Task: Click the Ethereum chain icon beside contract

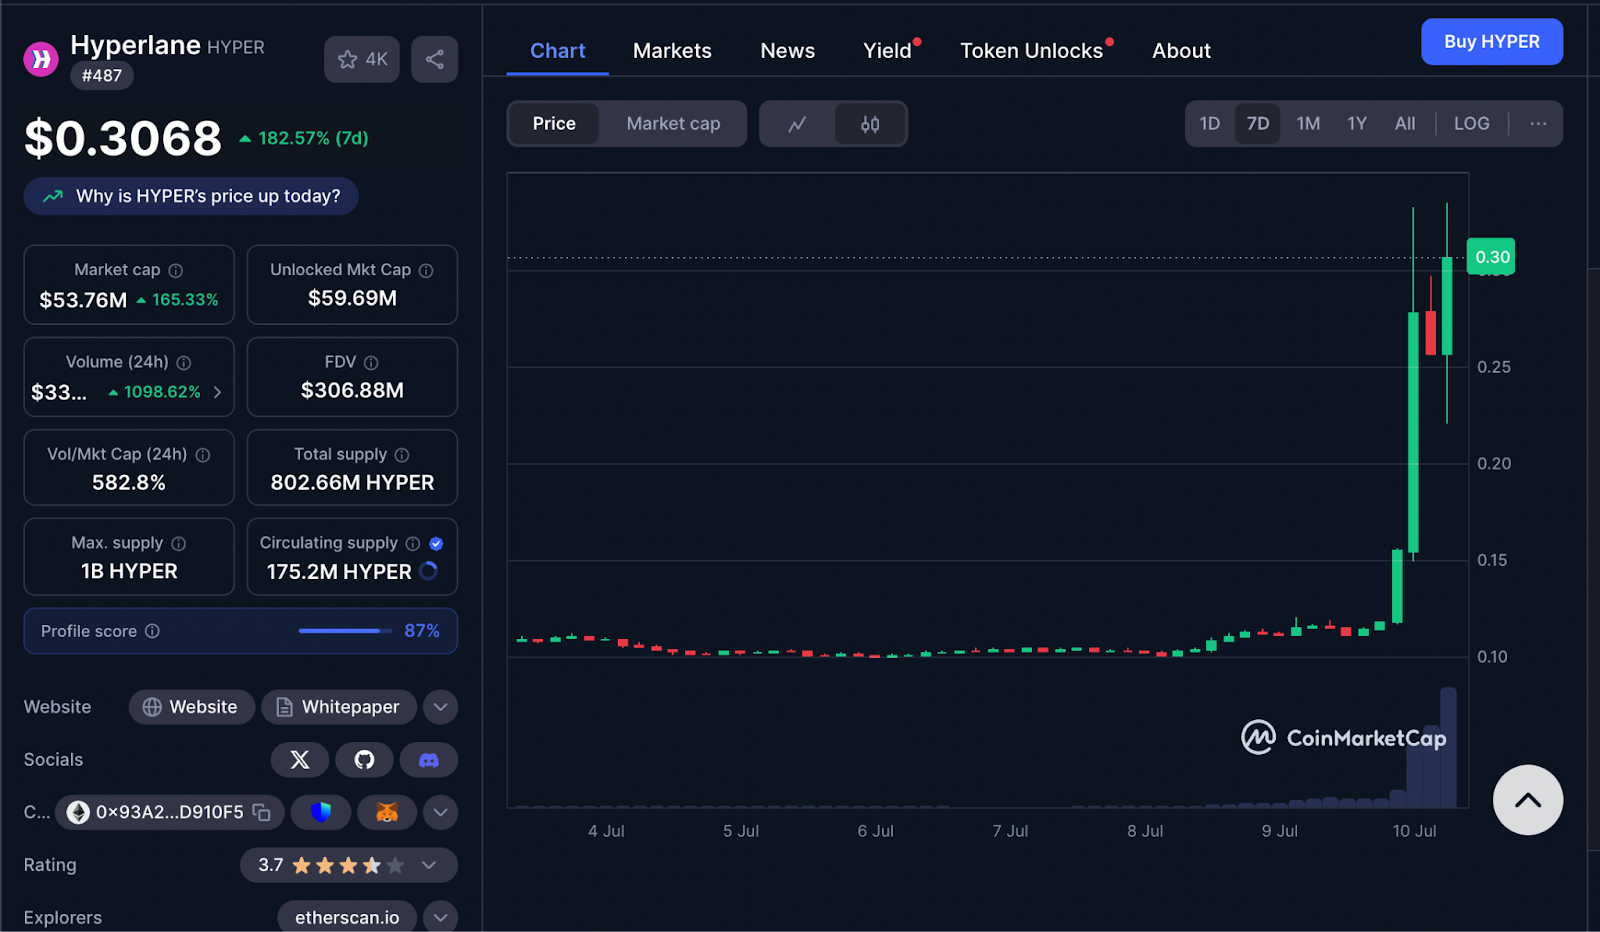Action: coord(78,812)
